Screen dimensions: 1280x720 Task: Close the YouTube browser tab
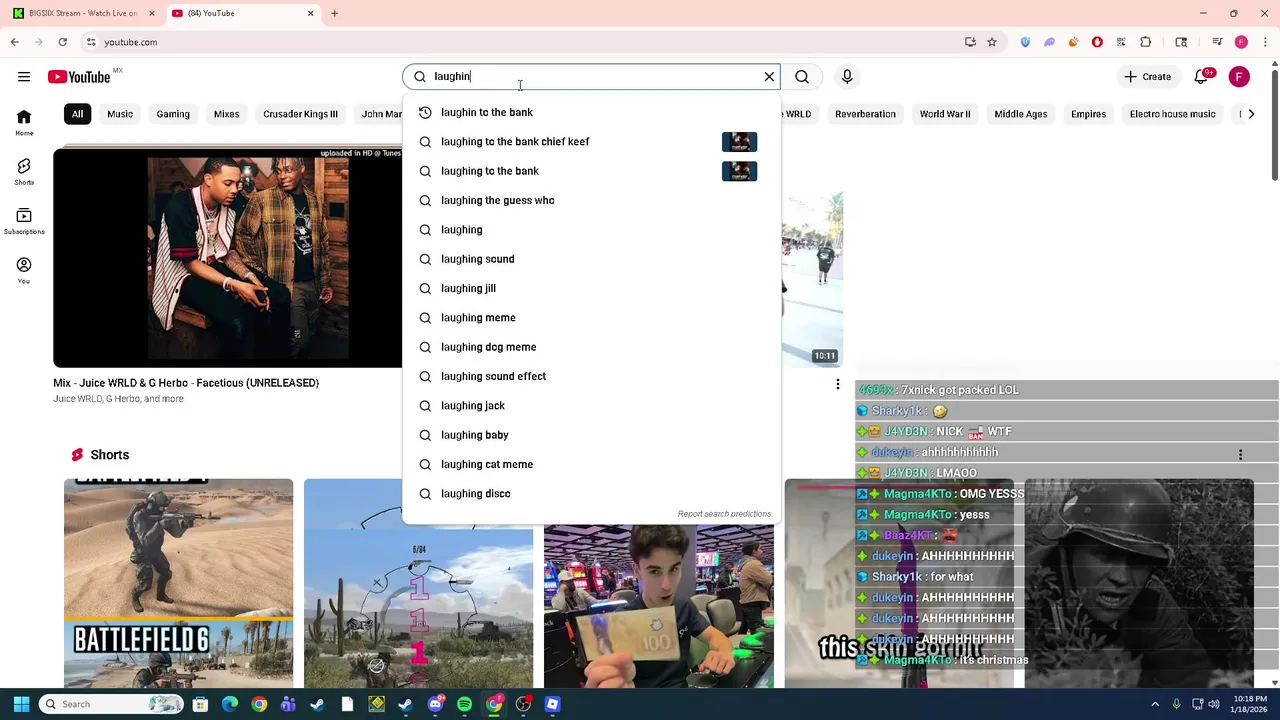point(310,13)
